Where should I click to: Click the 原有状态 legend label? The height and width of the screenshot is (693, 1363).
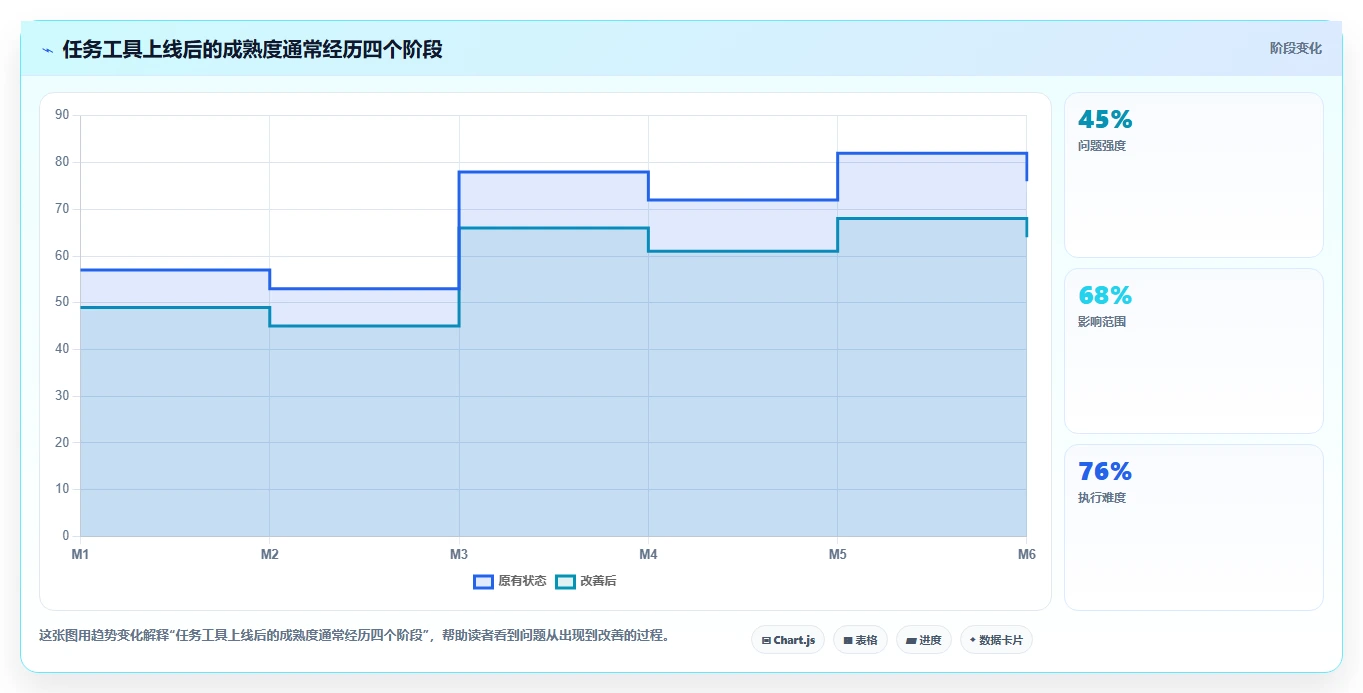pos(522,581)
